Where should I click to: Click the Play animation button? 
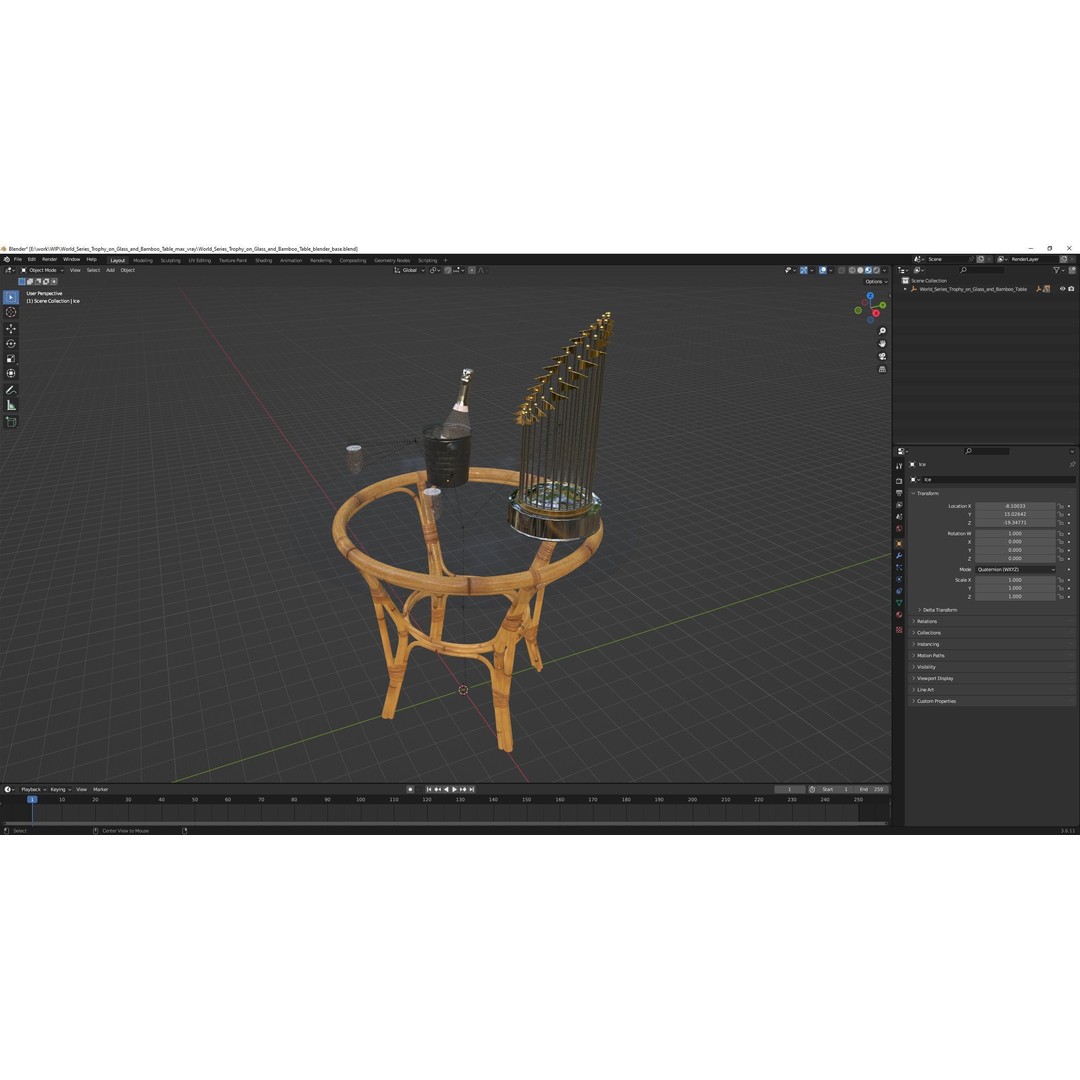pos(455,789)
